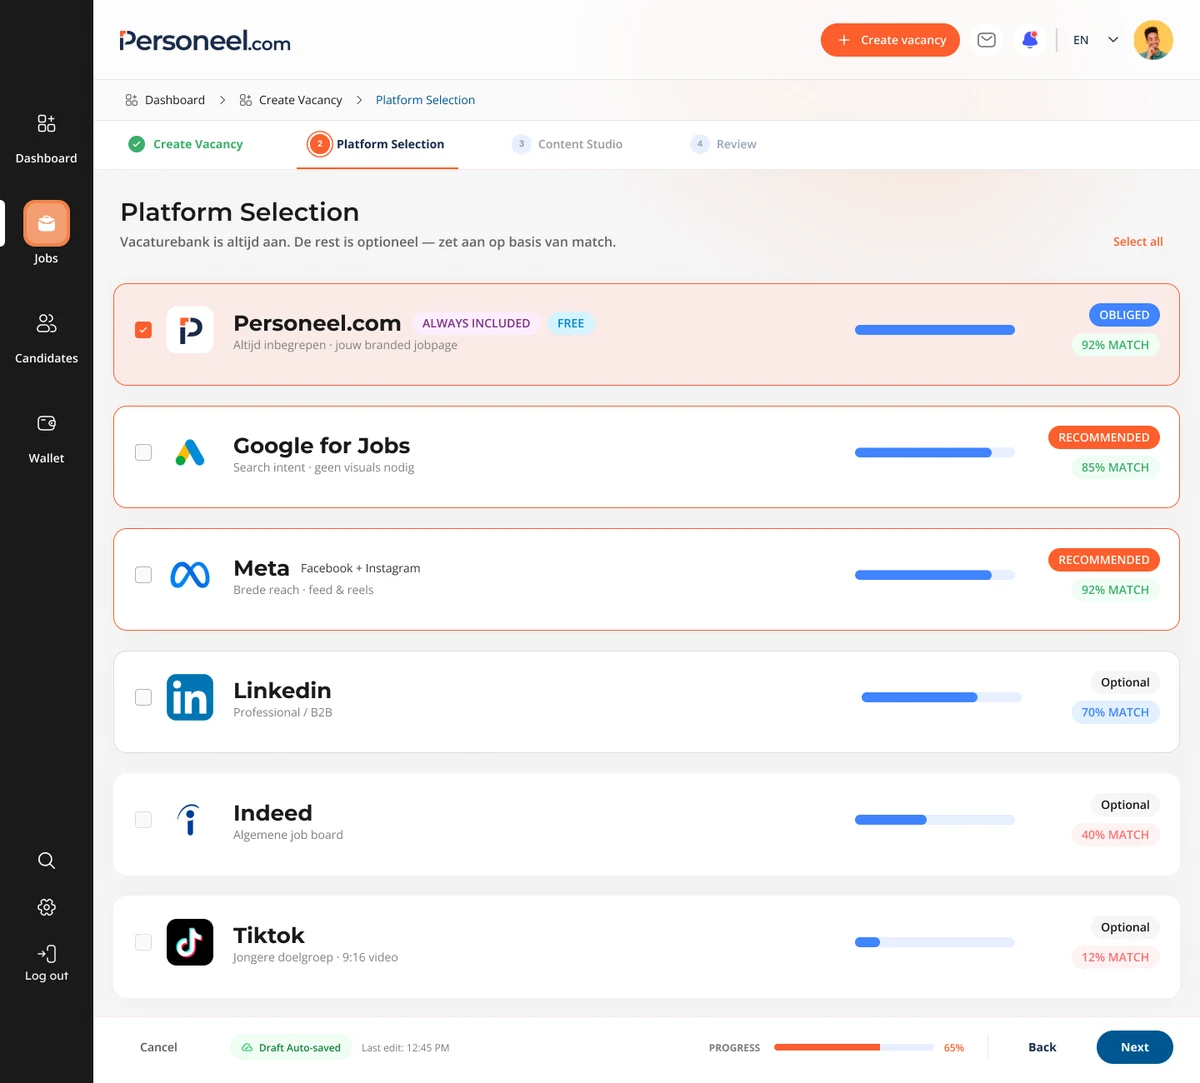Image resolution: width=1200 pixels, height=1083 pixels.
Task: Click Select all link
Action: tap(1138, 242)
